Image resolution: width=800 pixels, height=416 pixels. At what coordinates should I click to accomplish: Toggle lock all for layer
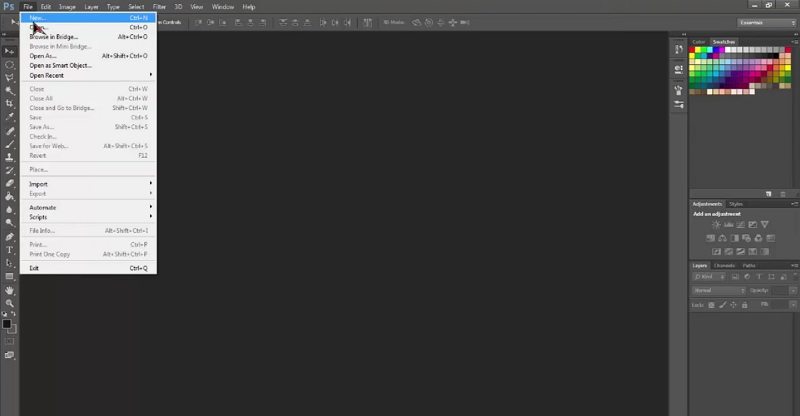pyautogui.click(x=744, y=305)
